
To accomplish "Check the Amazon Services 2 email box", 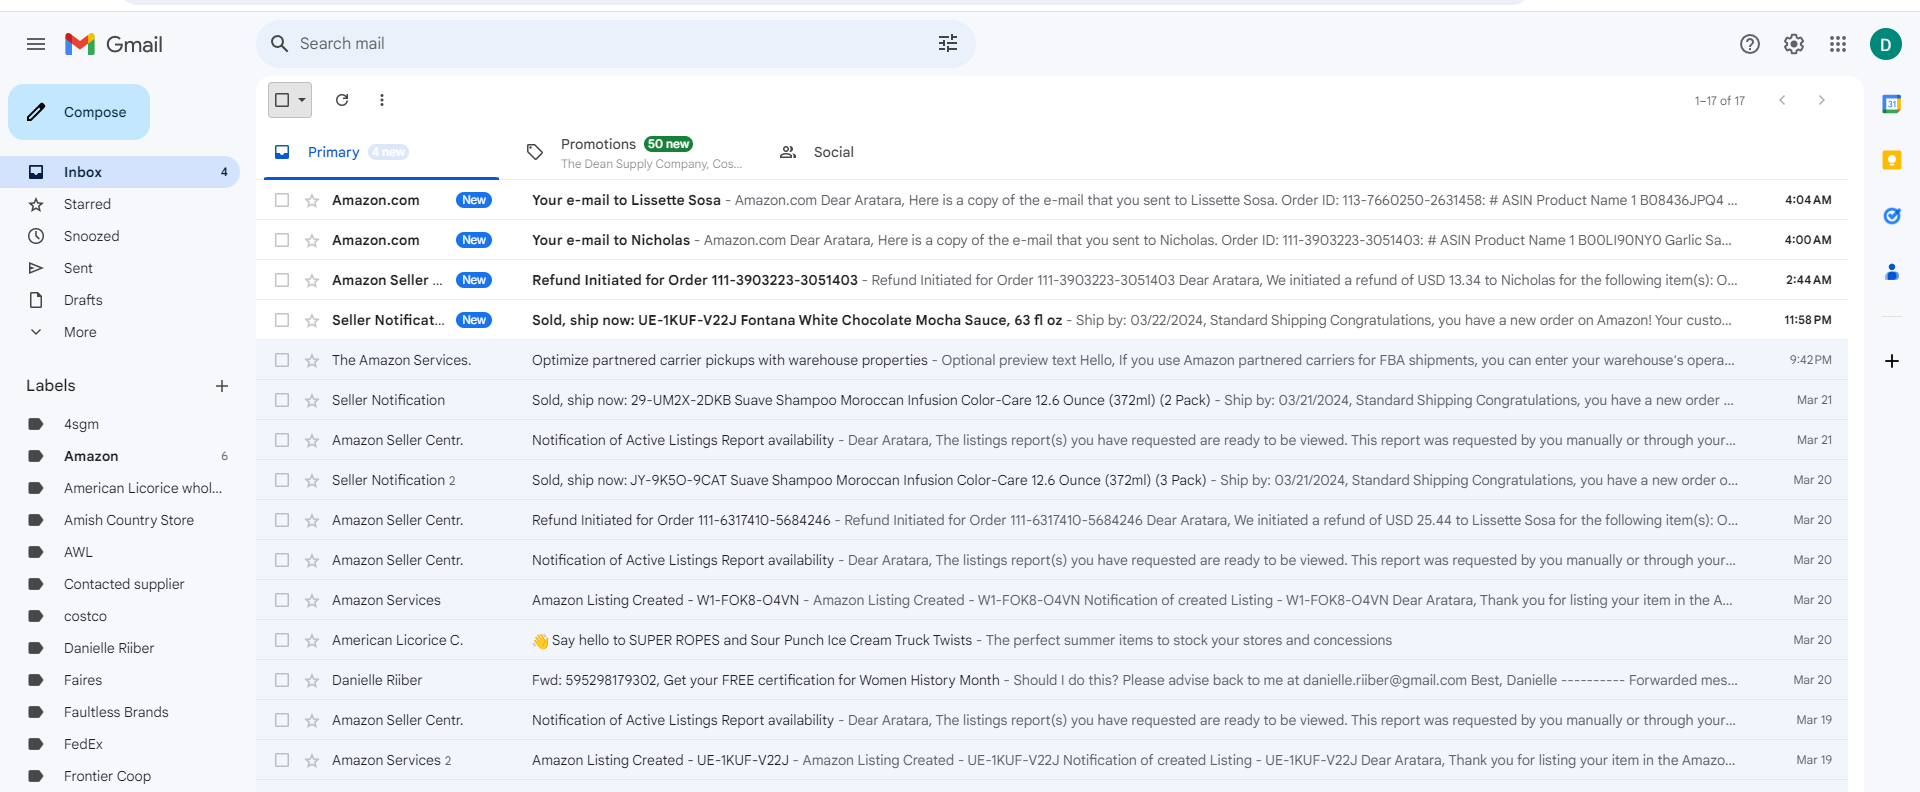I will tap(282, 760).
